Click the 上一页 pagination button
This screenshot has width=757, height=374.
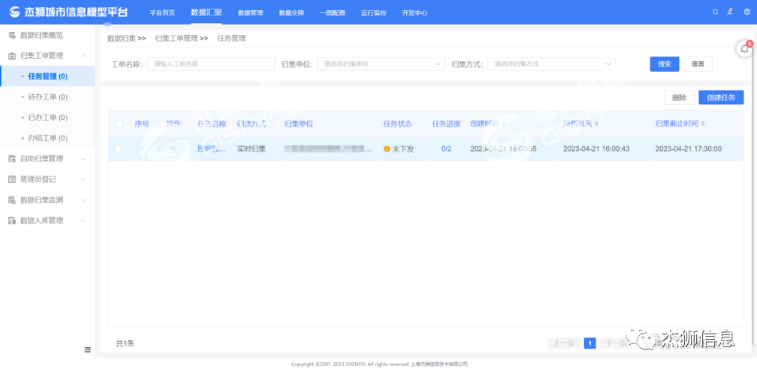pos(564,343)
